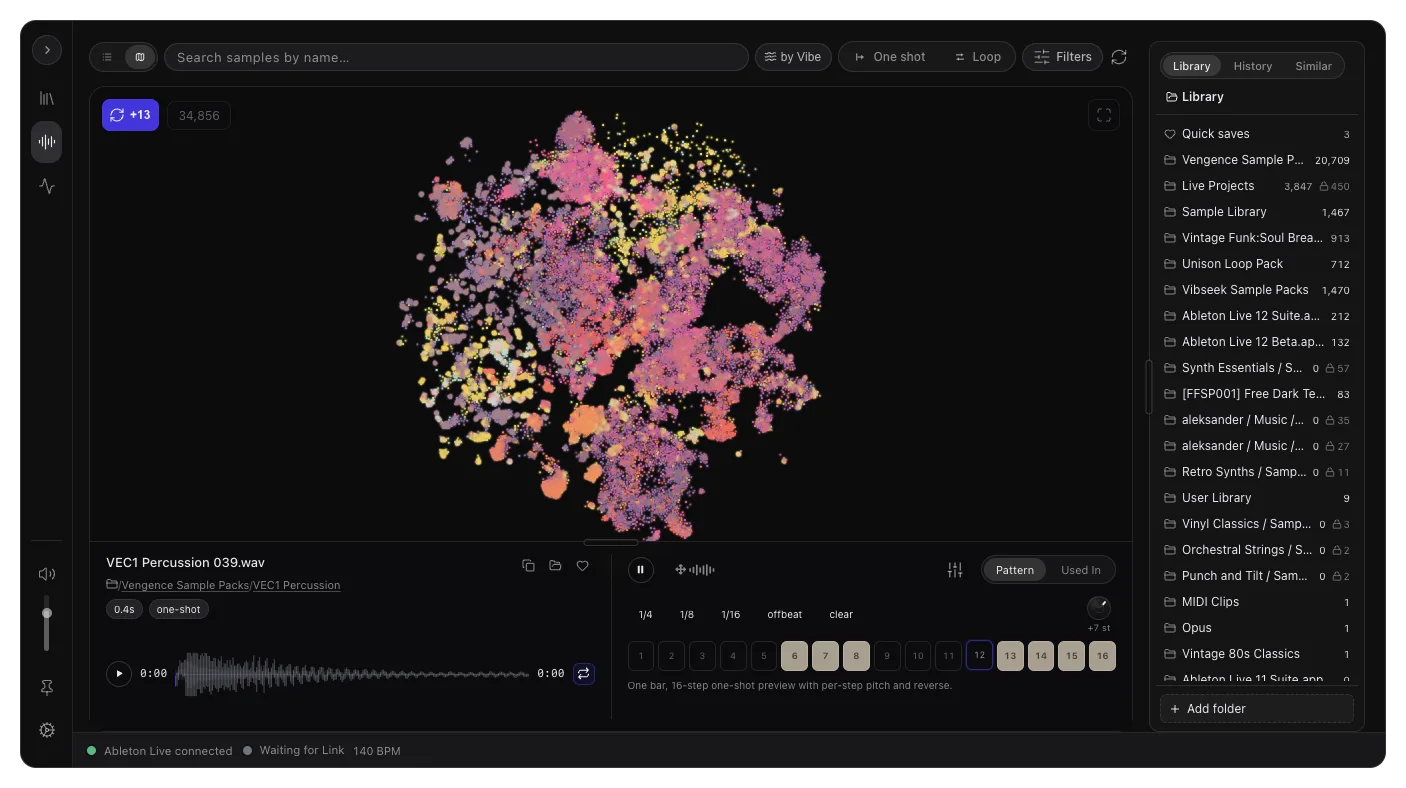Filter to Loop samples
Screen dimensions: 1406x788
[977, 57]
